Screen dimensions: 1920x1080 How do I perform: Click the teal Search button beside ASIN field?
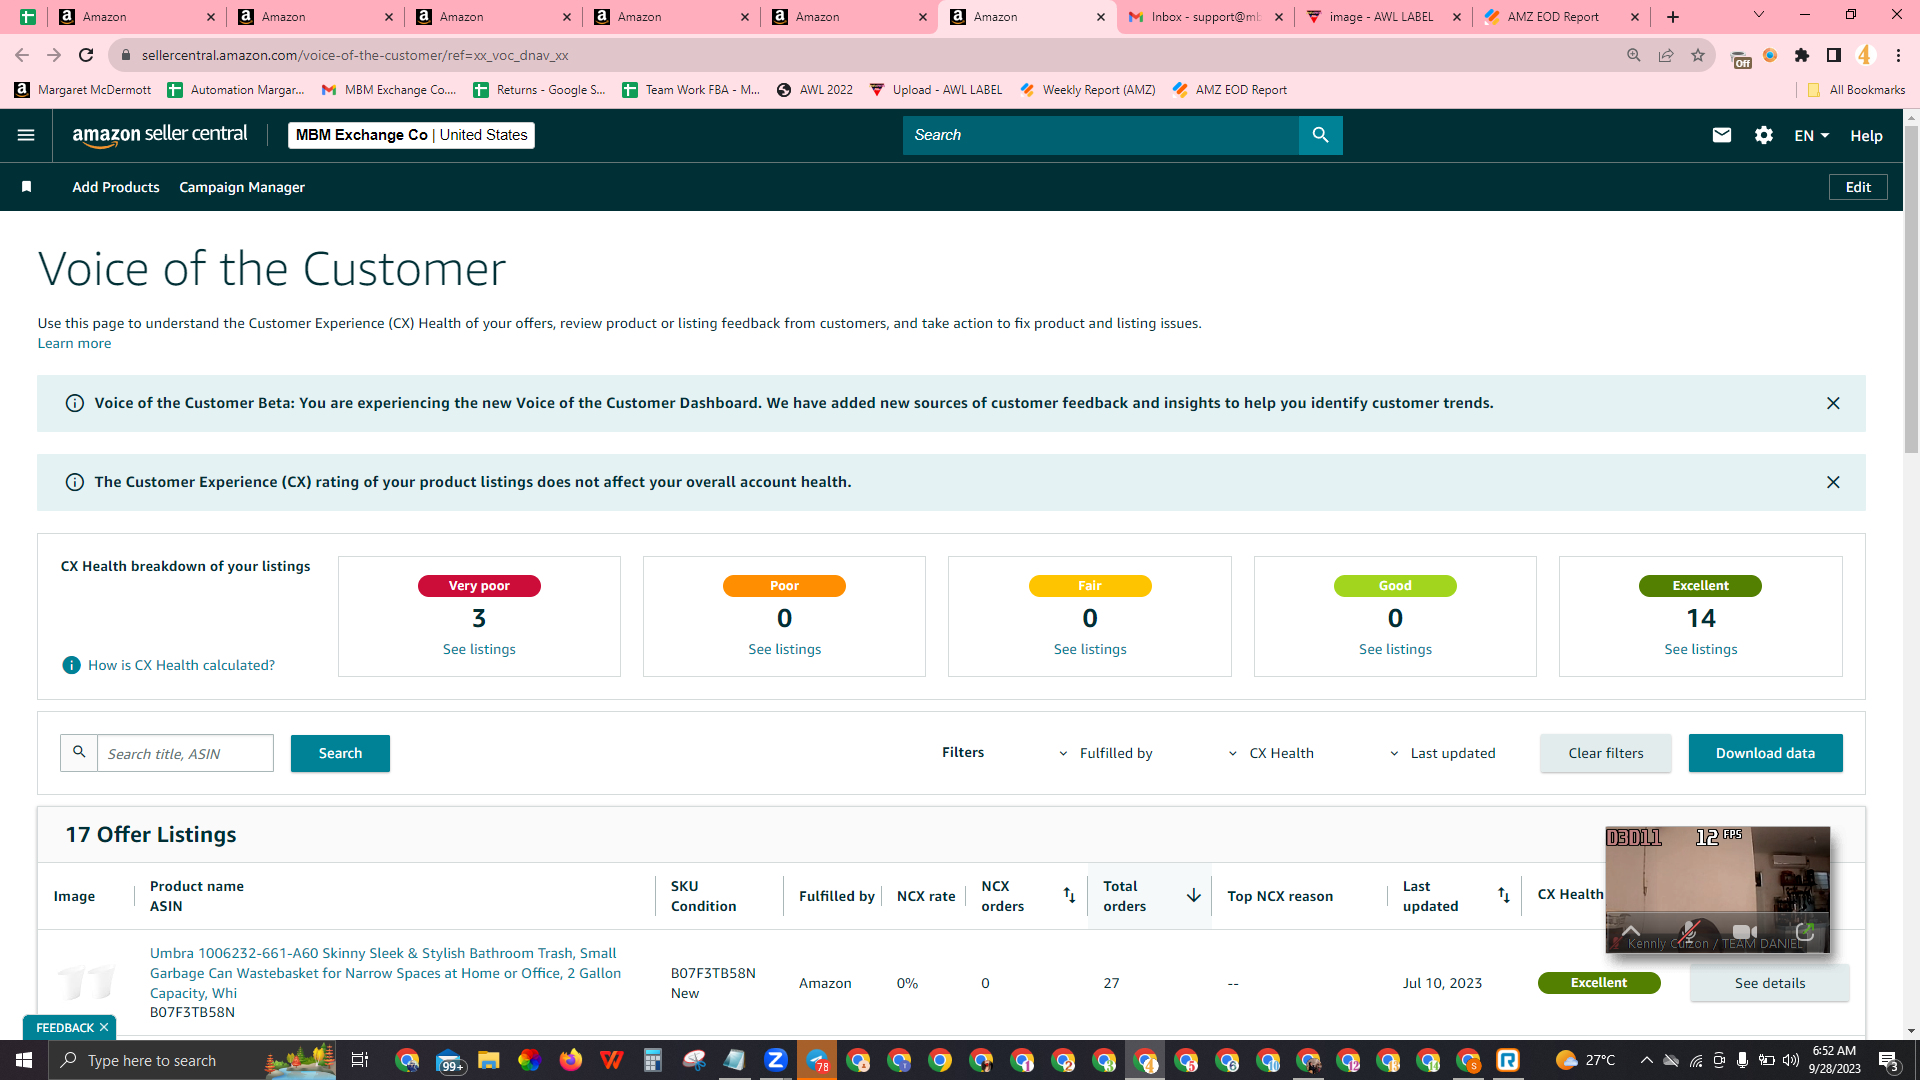coord(340,753)
